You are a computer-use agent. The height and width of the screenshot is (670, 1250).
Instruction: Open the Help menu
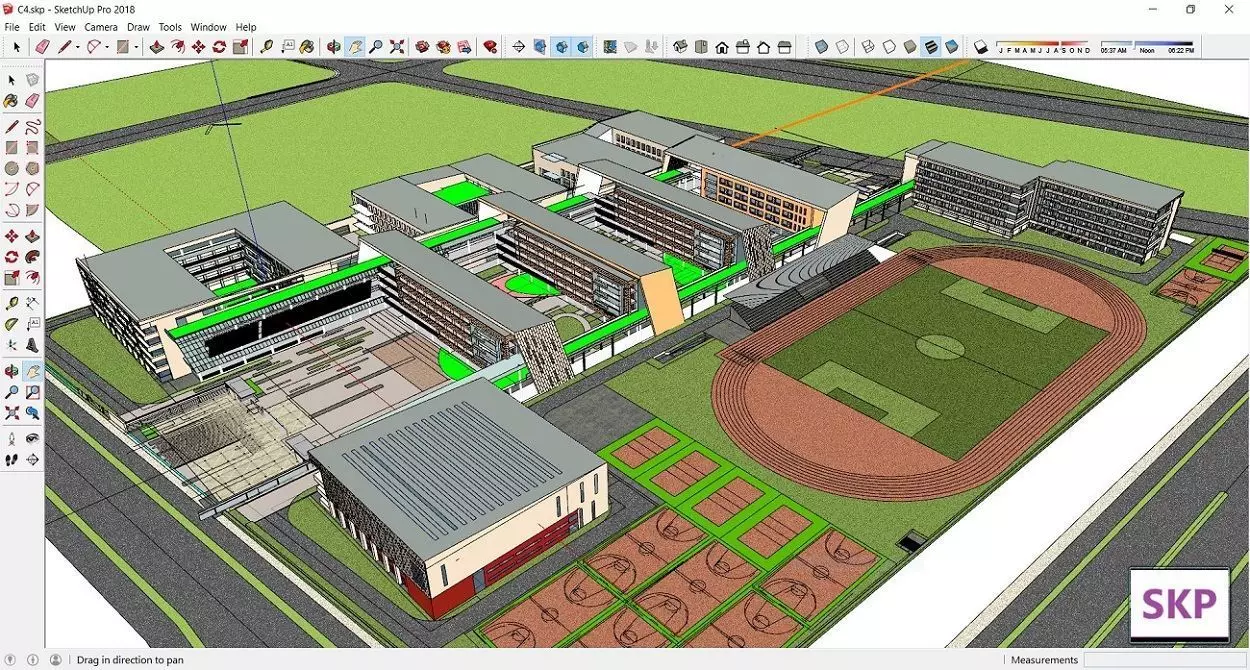tap(246, 27)
